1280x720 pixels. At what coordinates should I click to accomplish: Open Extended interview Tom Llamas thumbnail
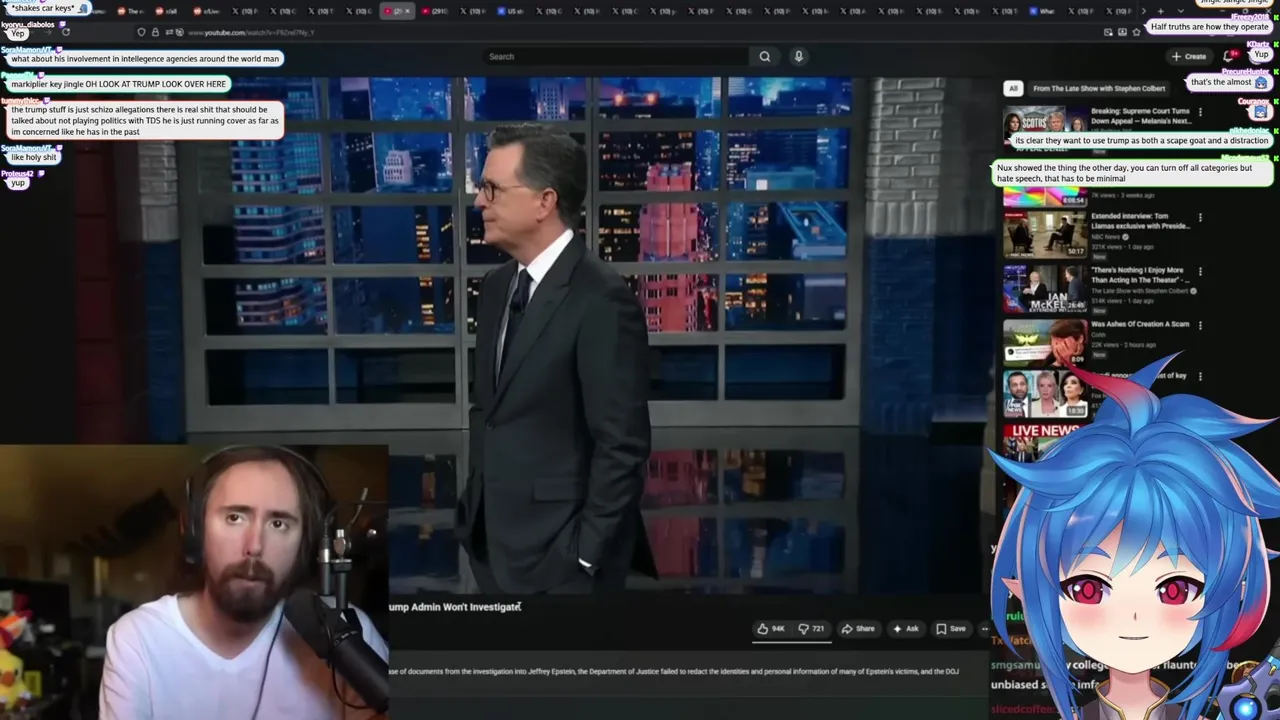1045,234
